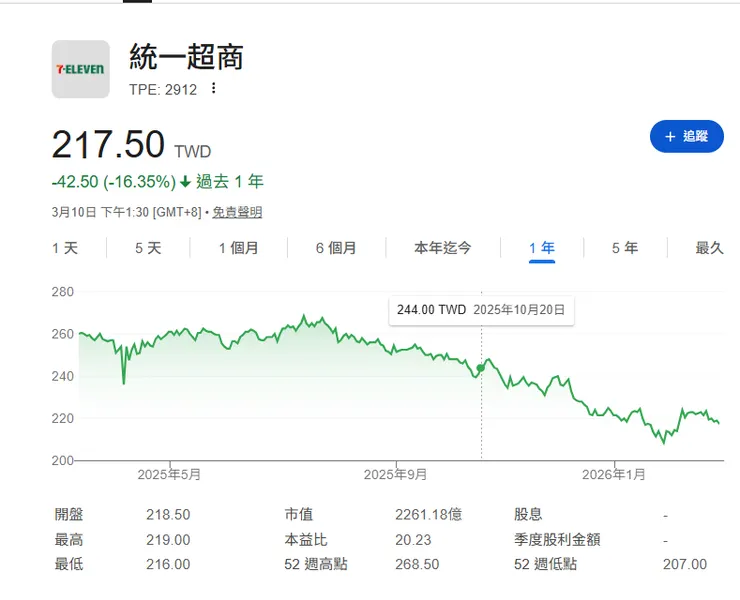Click the -42.50 (-16.35%) change text
This screenshot has width=740, height=600.
click(x=114, y=182)
